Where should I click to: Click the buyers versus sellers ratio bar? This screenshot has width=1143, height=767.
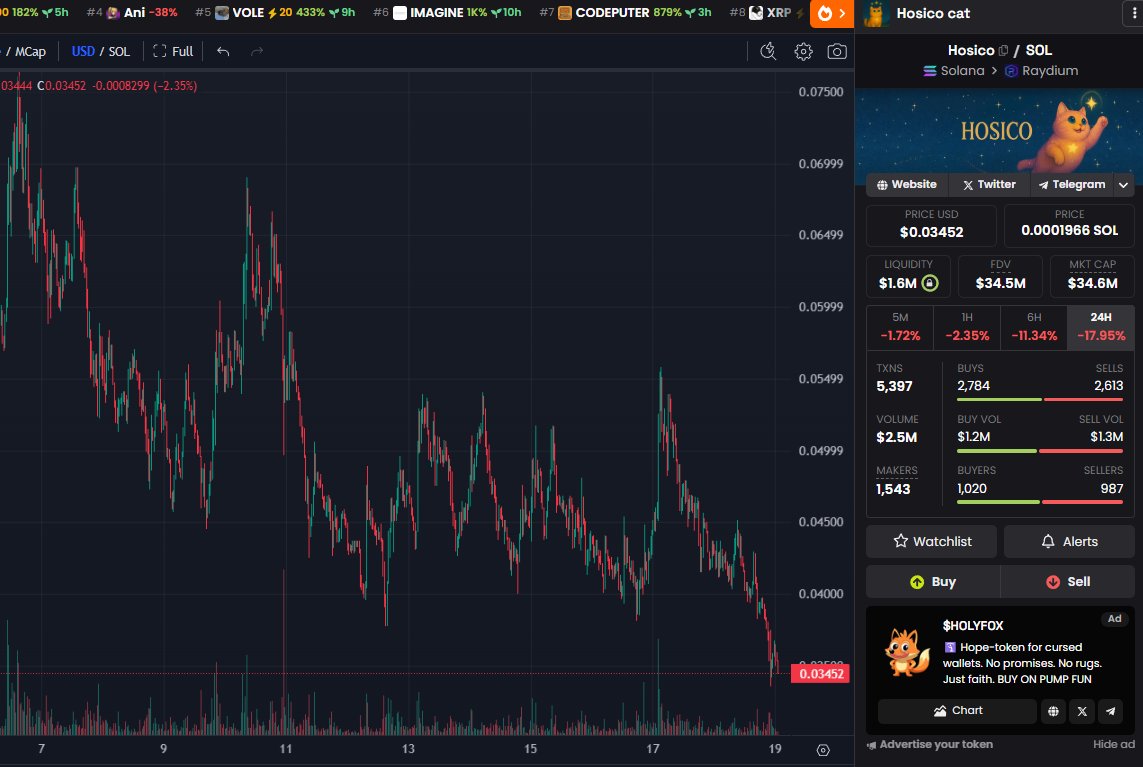click(1040, 502)
